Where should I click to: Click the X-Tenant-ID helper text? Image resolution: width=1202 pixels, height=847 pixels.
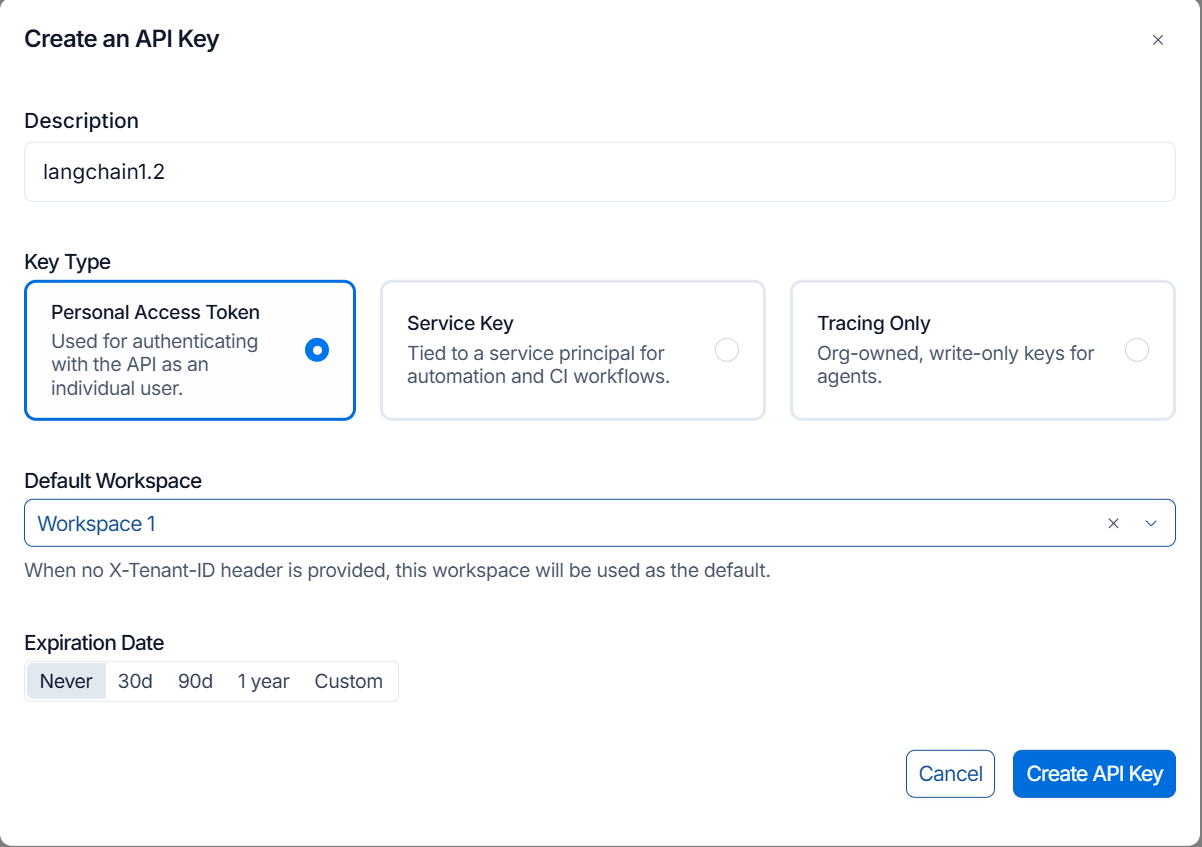click(x=397, y=572)
